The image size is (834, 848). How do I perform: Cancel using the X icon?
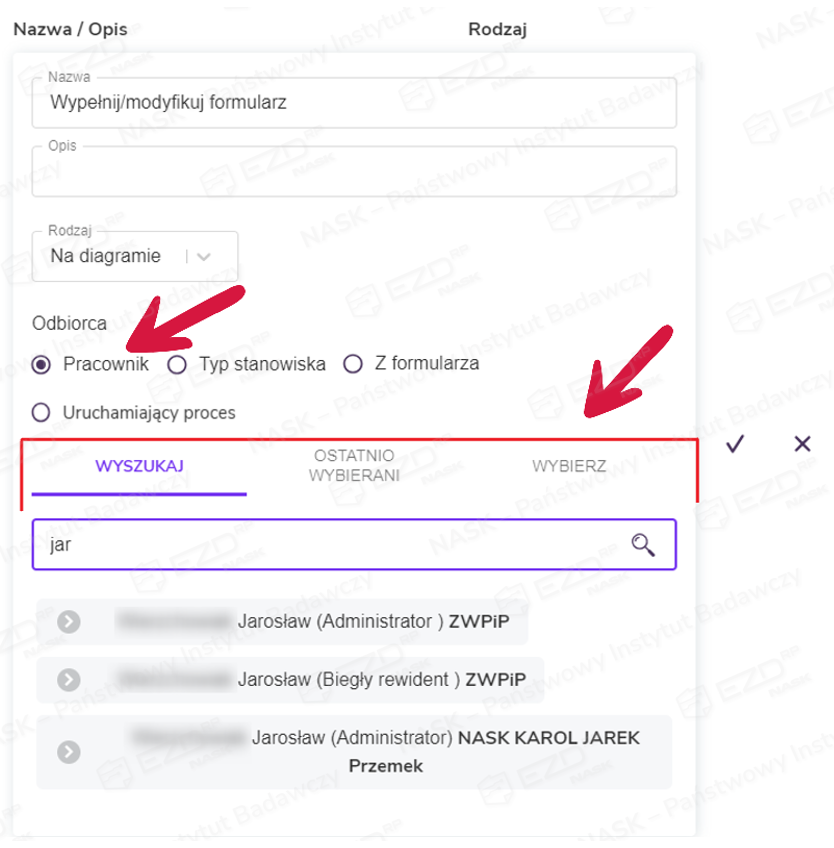coord(802,444)
